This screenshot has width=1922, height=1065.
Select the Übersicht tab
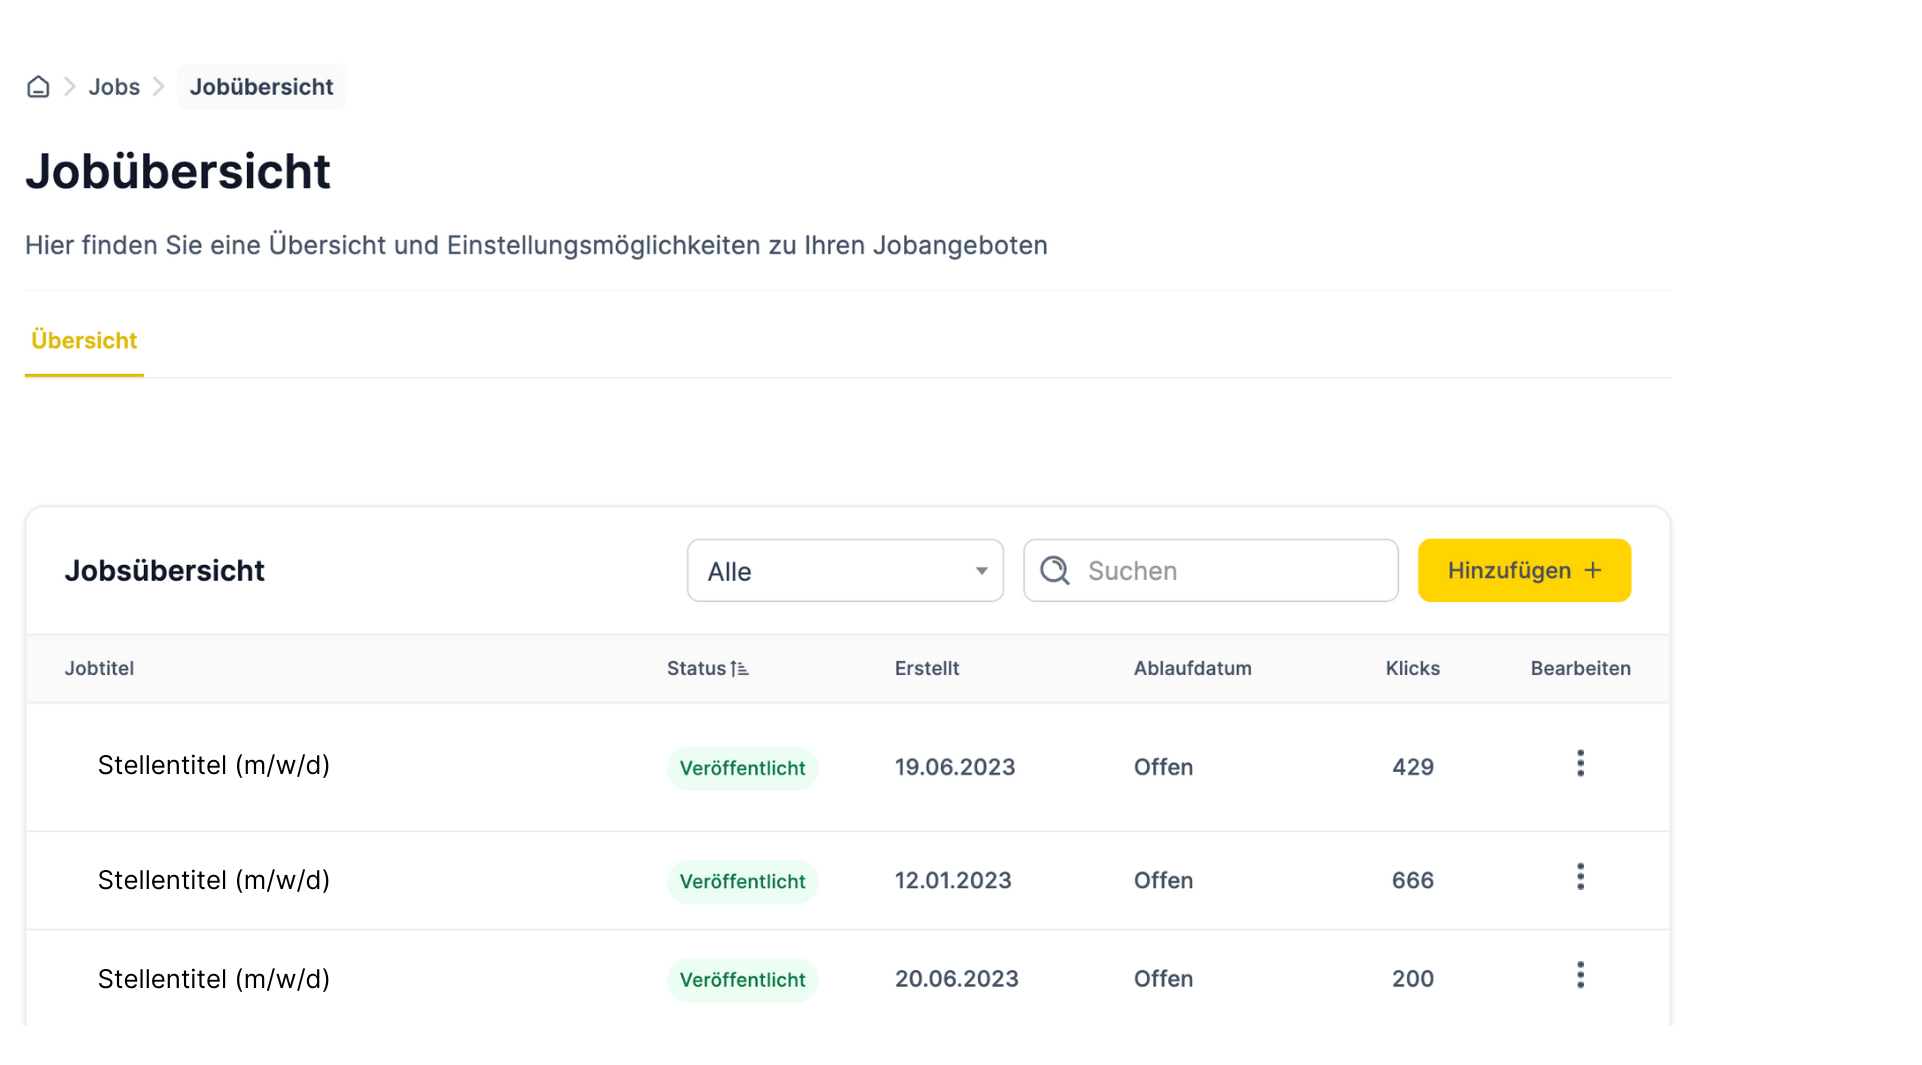click(x=84, y=341)
